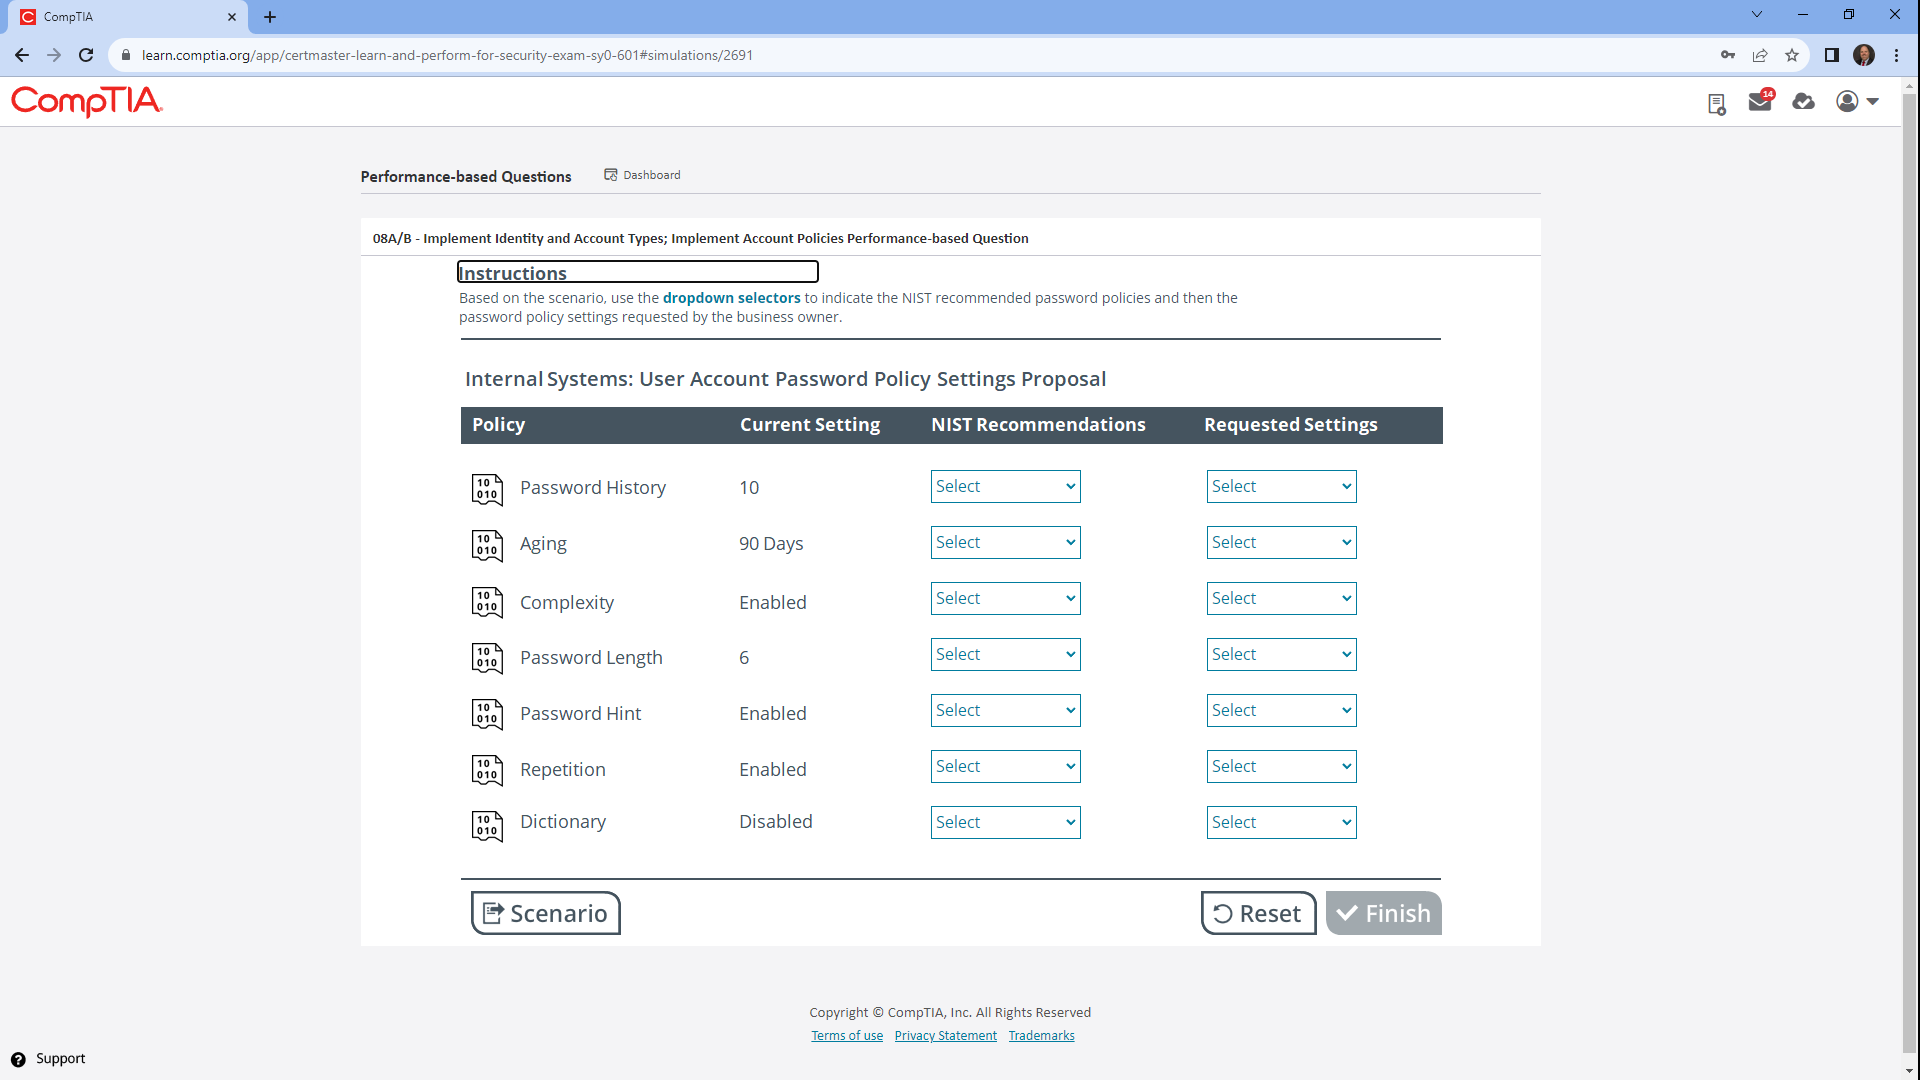Reload the page with the refresh icon
Viewport: 1920px width, 1080px height.
[x=86, y=56]
